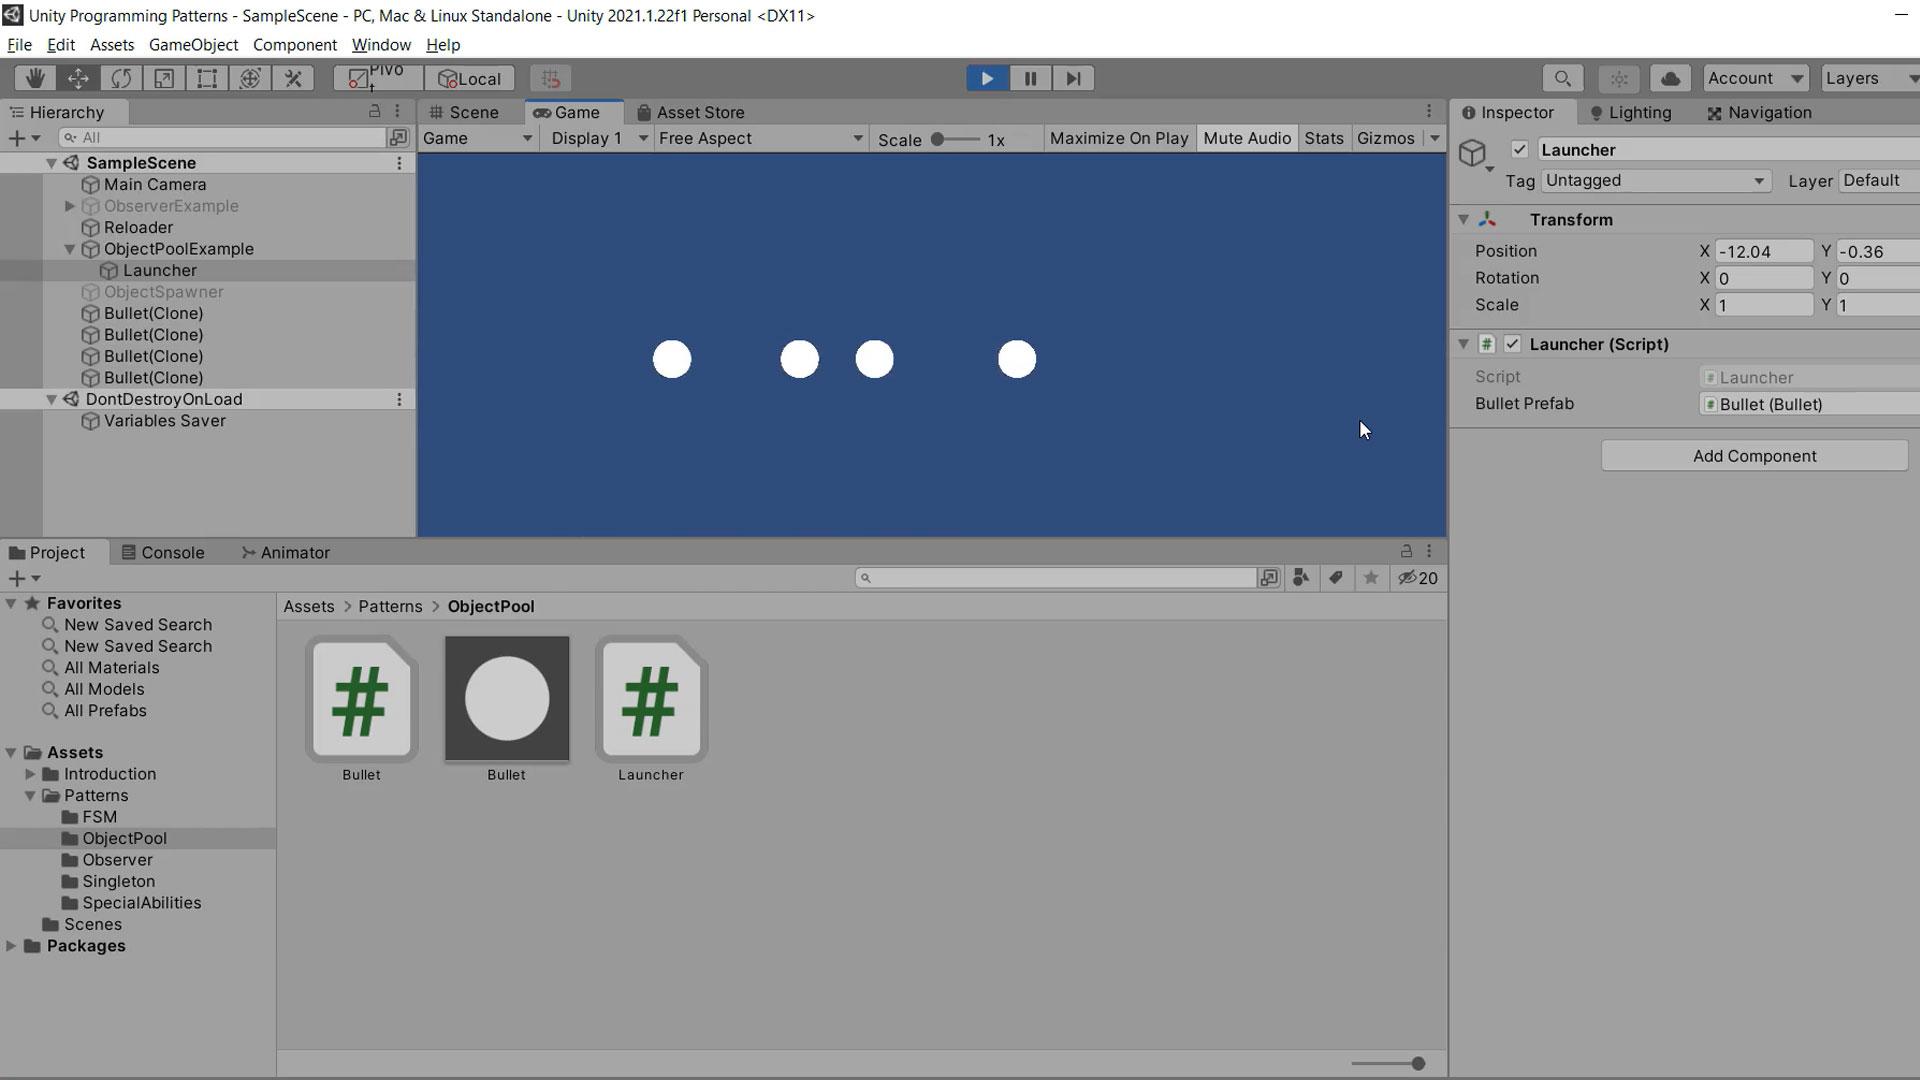
Task: Open the Tag Untagged dropdown
Action: pos(1654,181)
